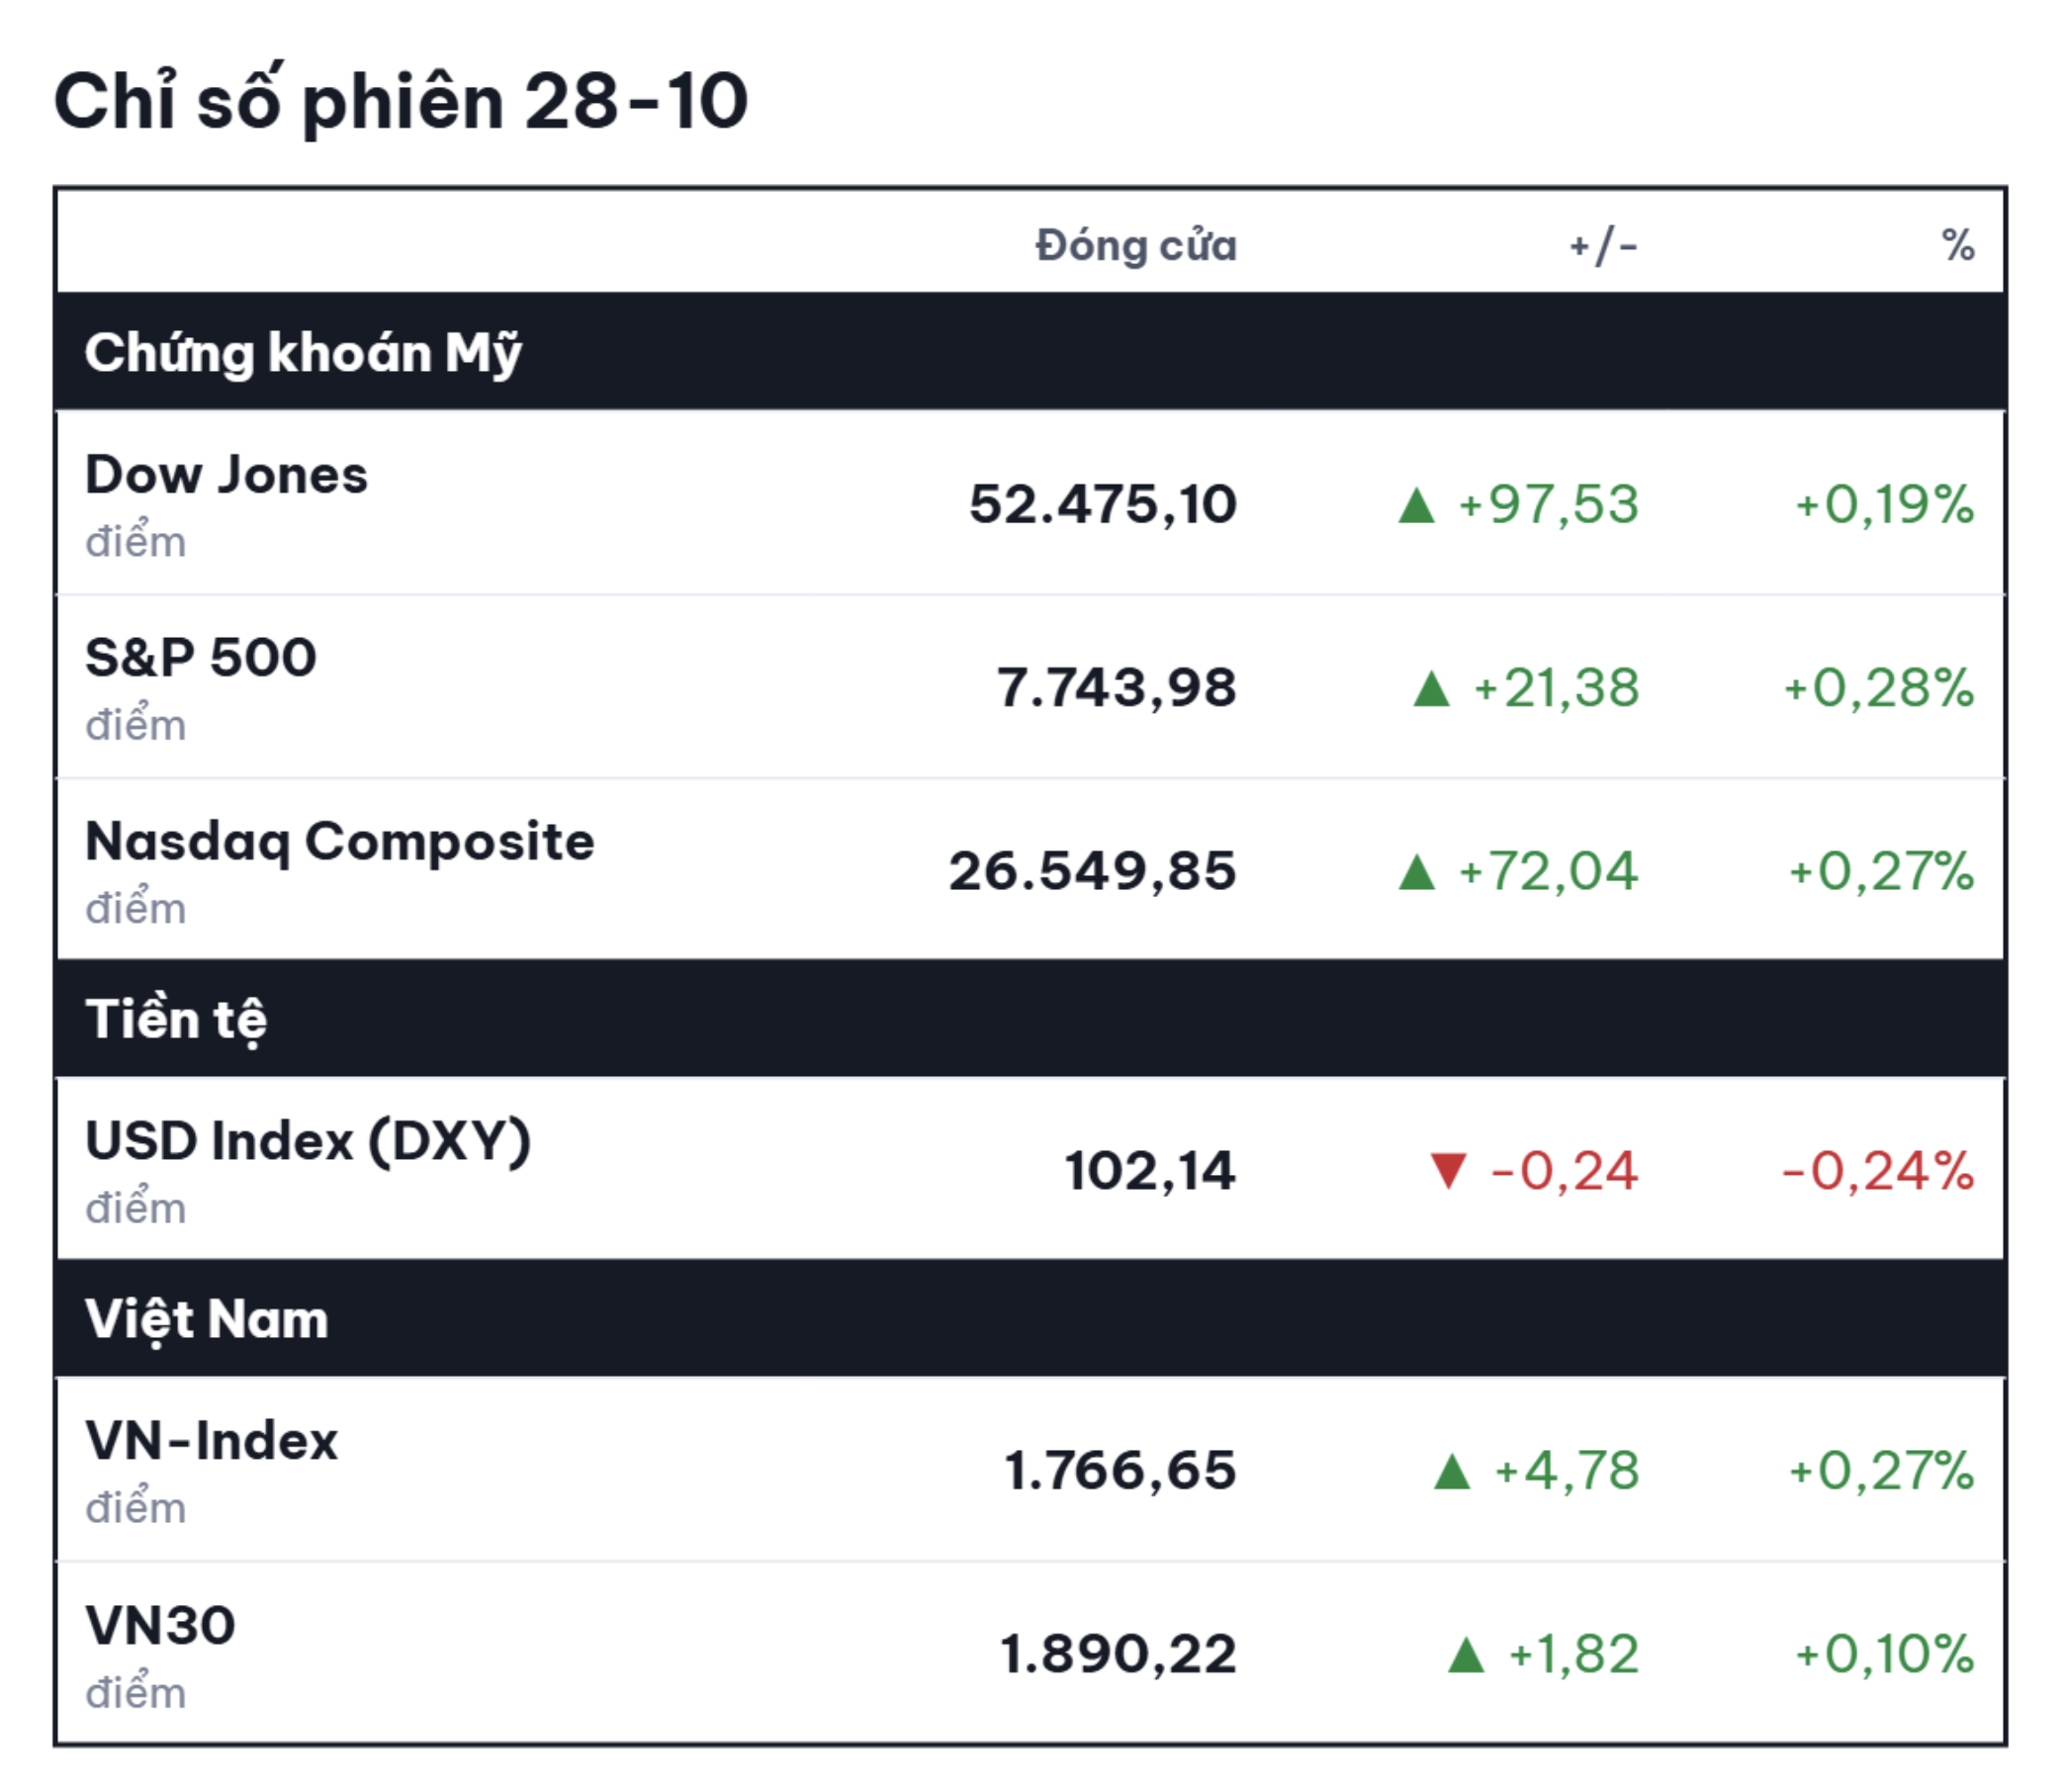Select the Việt Nam section header
This screenshot has height=1792, width=2065.
[x=1031, y=1319]
